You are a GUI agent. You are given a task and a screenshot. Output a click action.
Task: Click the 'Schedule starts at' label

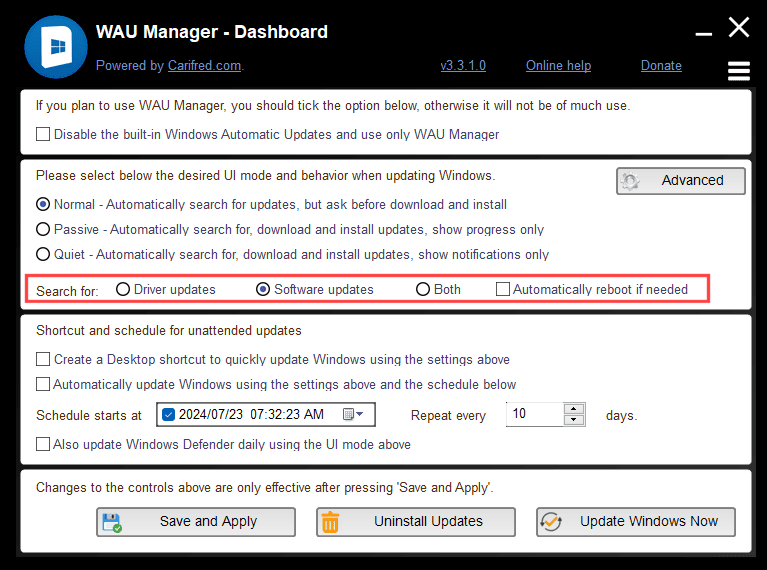tap(89, 415)
